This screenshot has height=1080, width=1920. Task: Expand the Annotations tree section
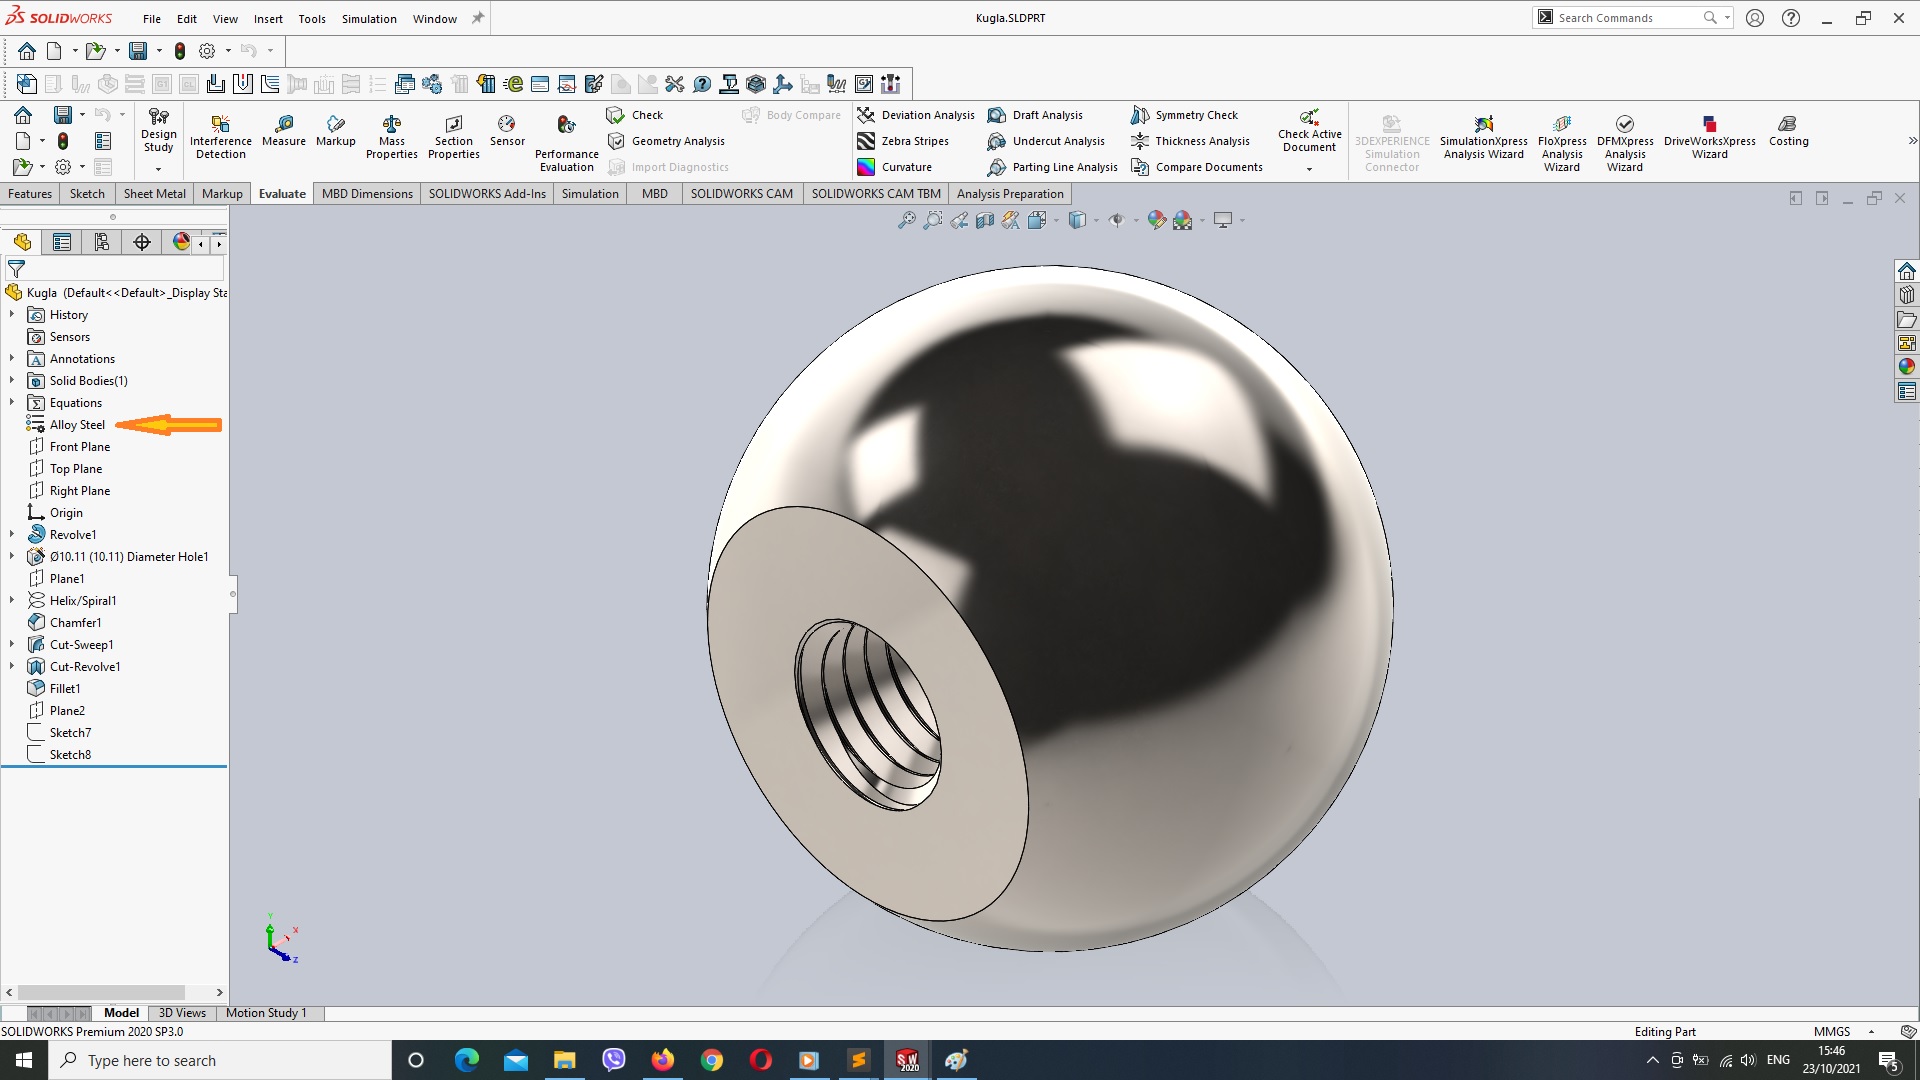[x=12, y=357]
